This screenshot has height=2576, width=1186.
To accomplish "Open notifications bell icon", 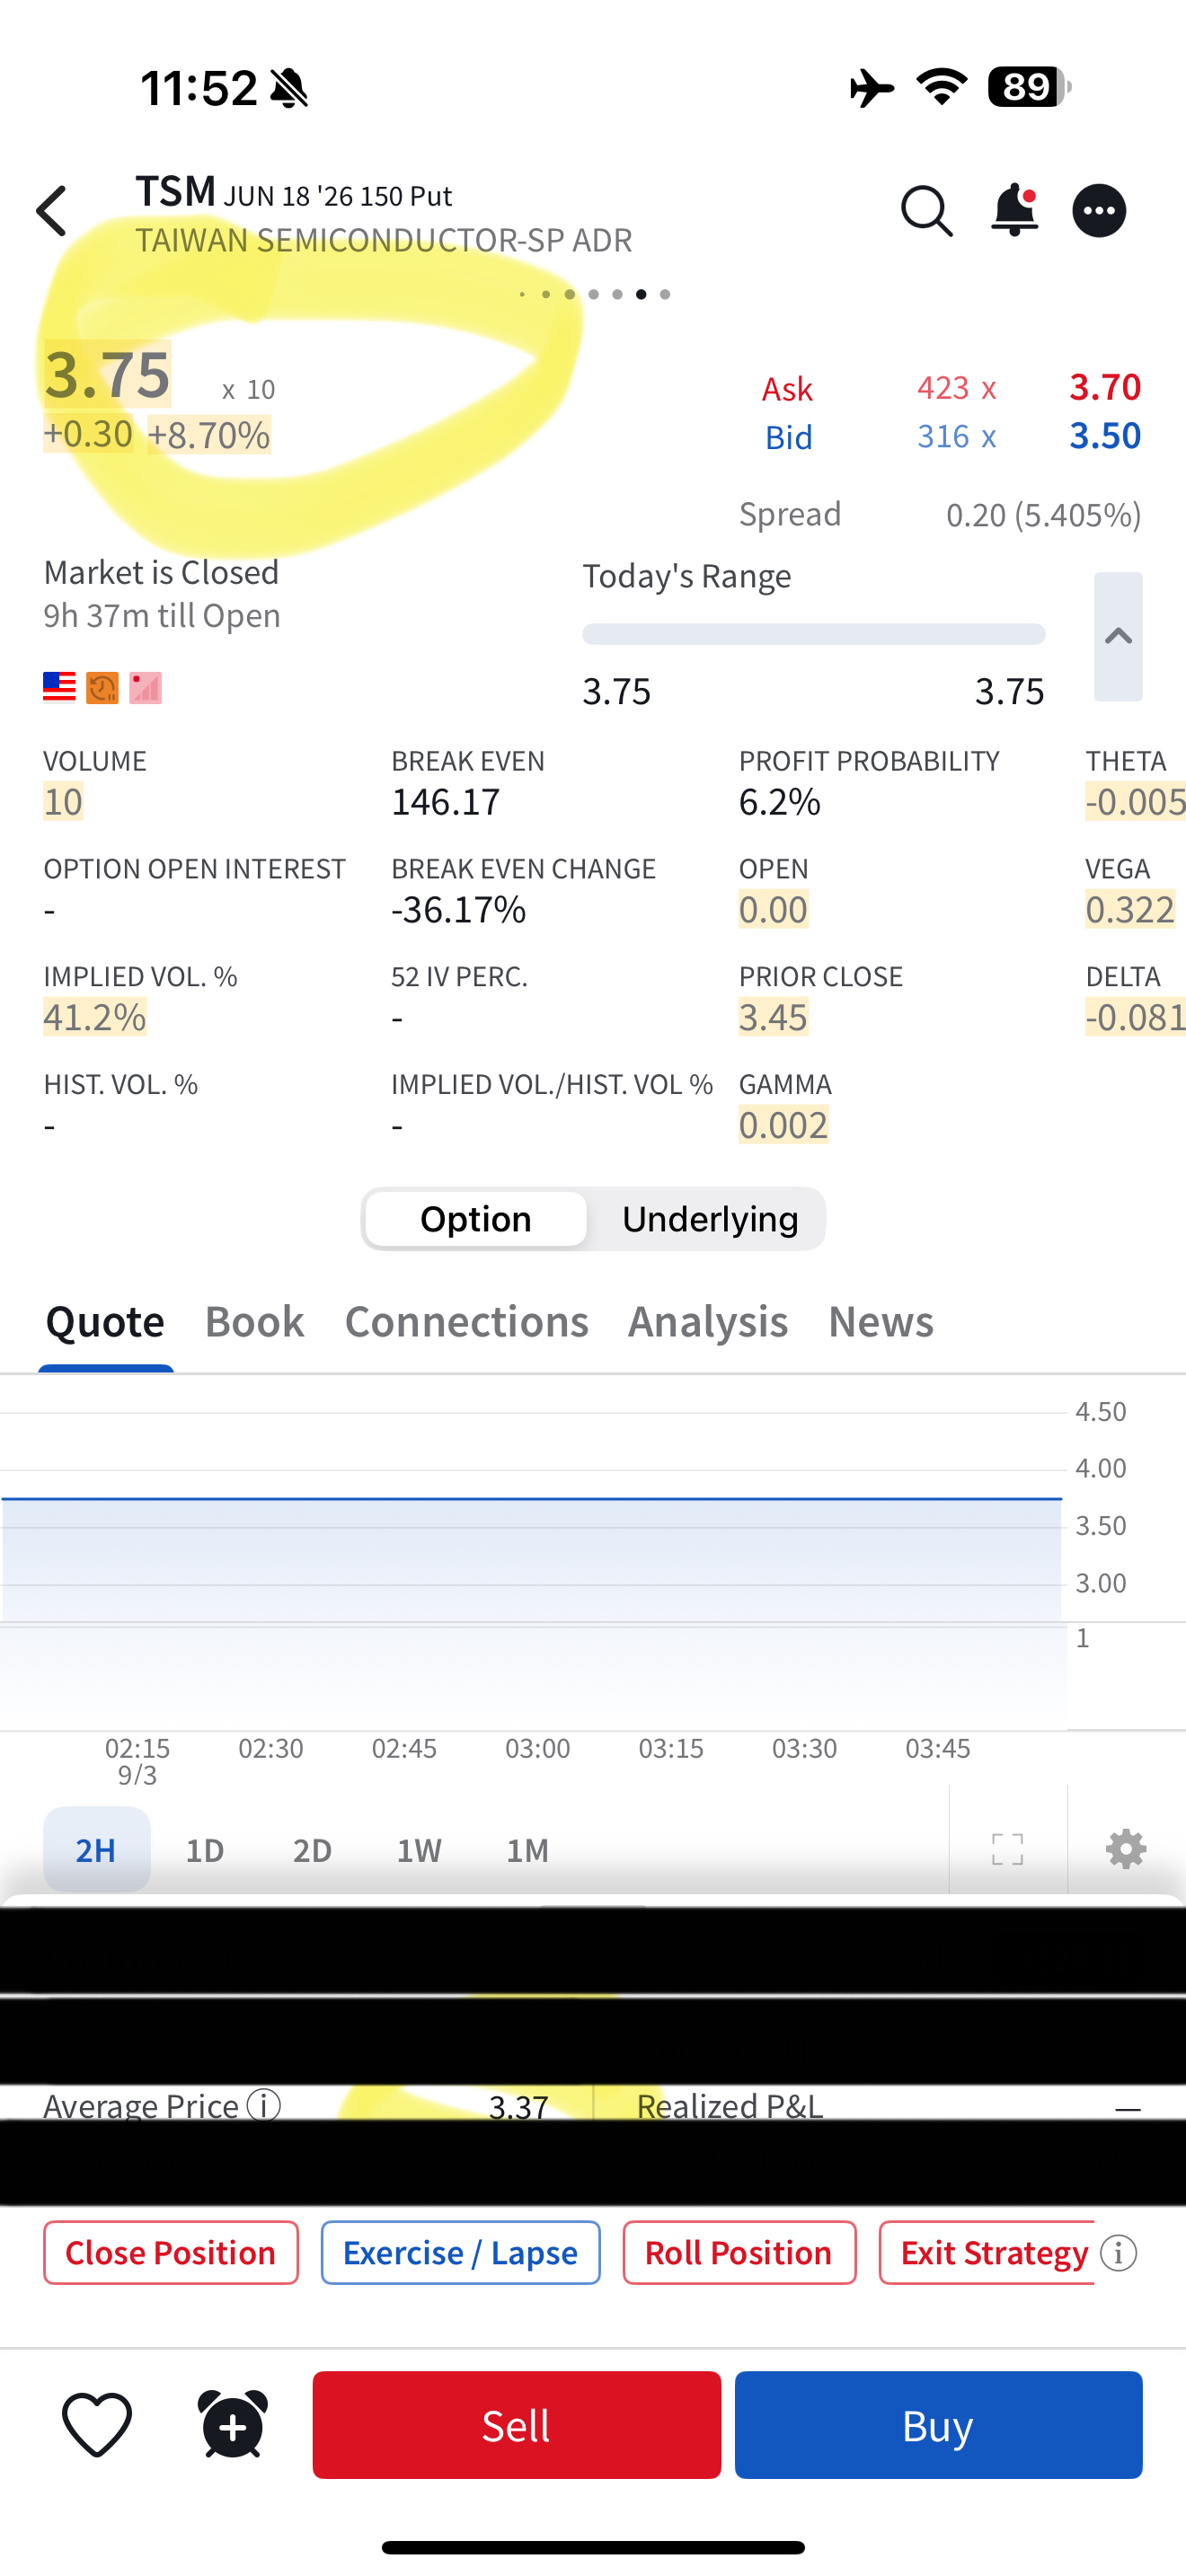I will [x=1014, y=211].
